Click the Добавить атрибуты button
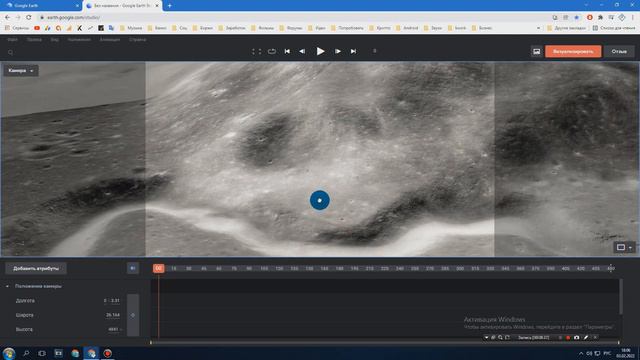The image size is (640, 360). (x=36, y=269)
